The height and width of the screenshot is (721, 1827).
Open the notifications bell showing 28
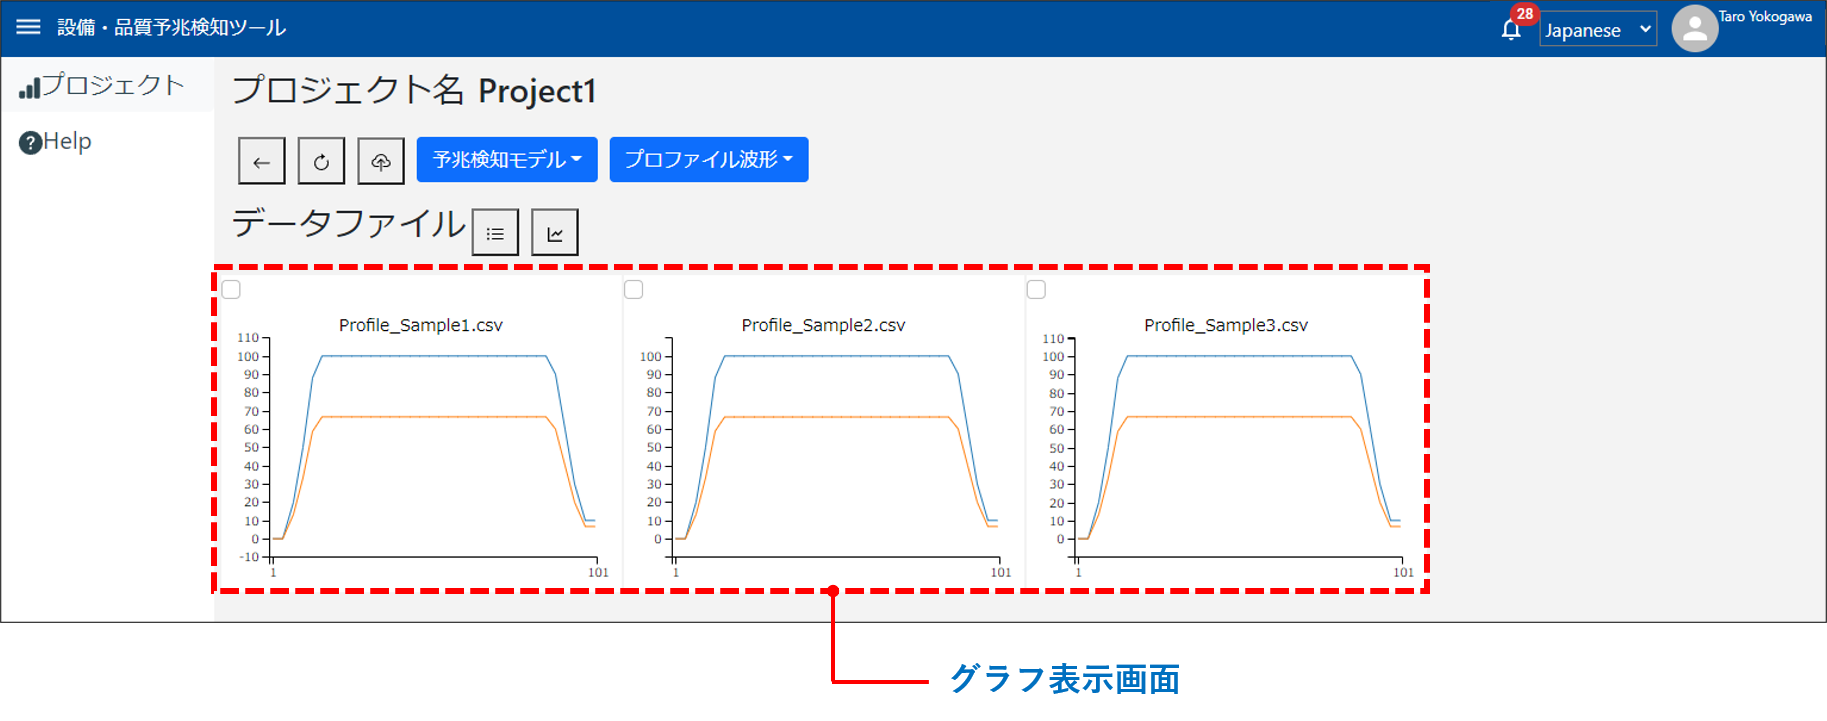1511,30
